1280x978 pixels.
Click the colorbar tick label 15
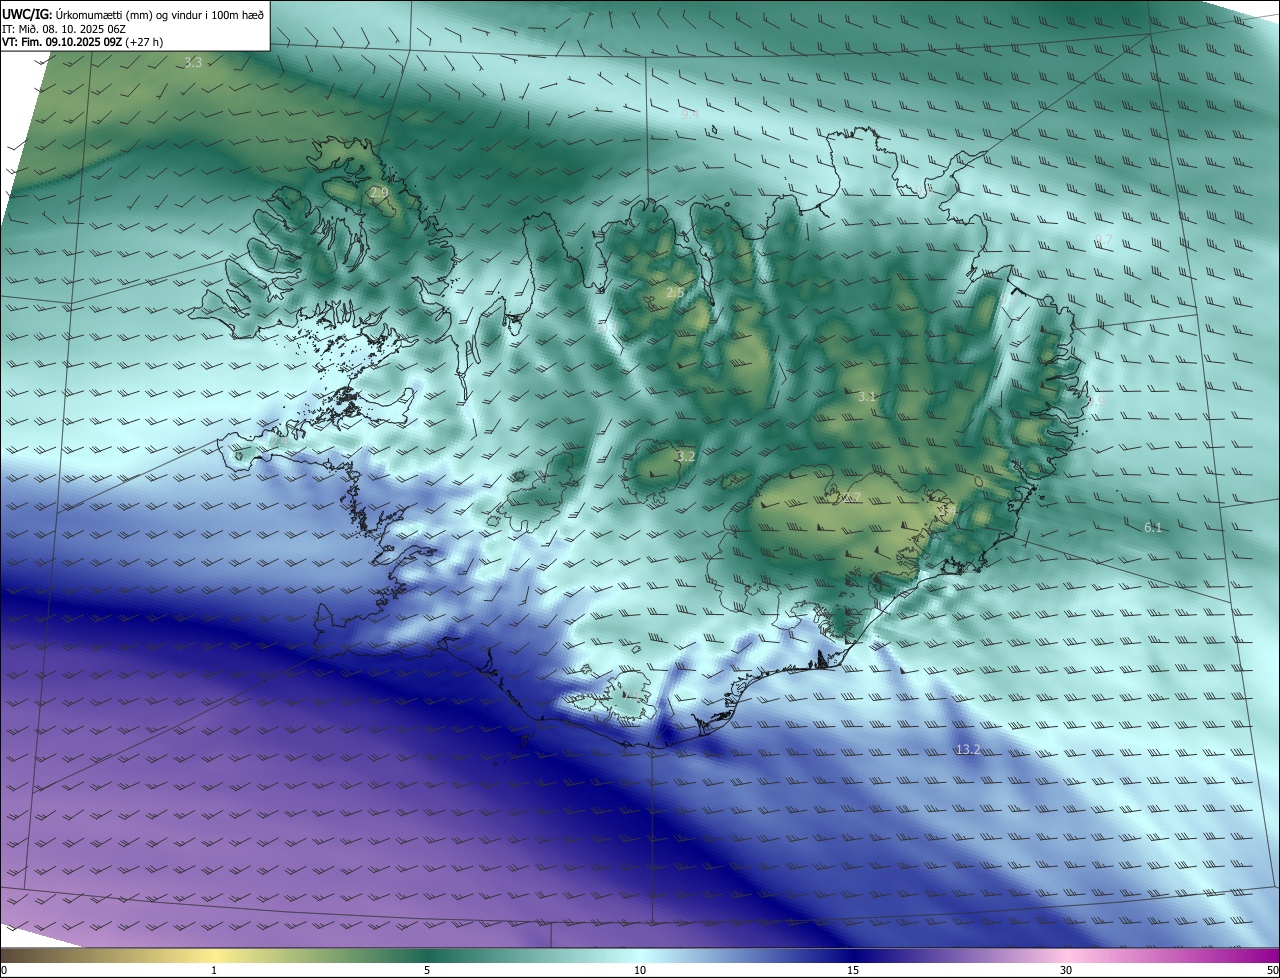click(x=853, y=970)
